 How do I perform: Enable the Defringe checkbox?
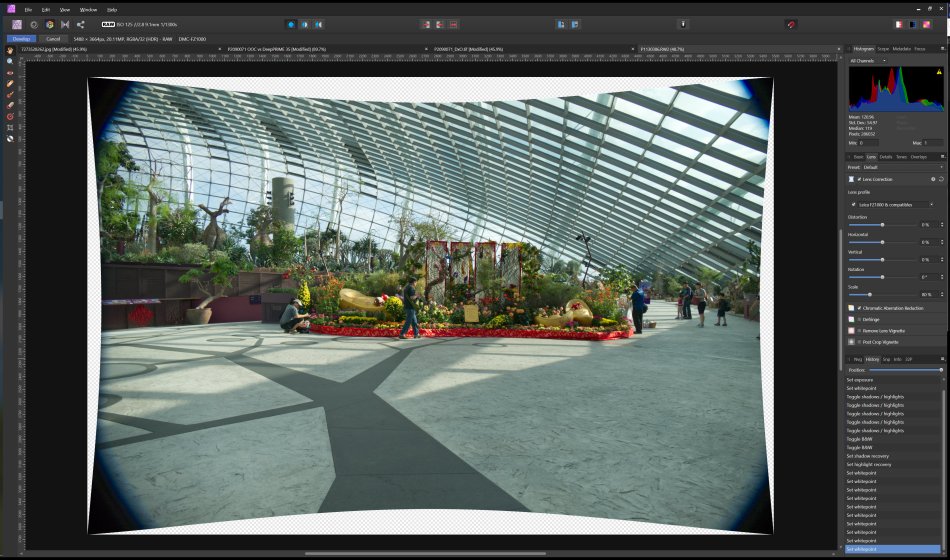(x=859, y=319)
